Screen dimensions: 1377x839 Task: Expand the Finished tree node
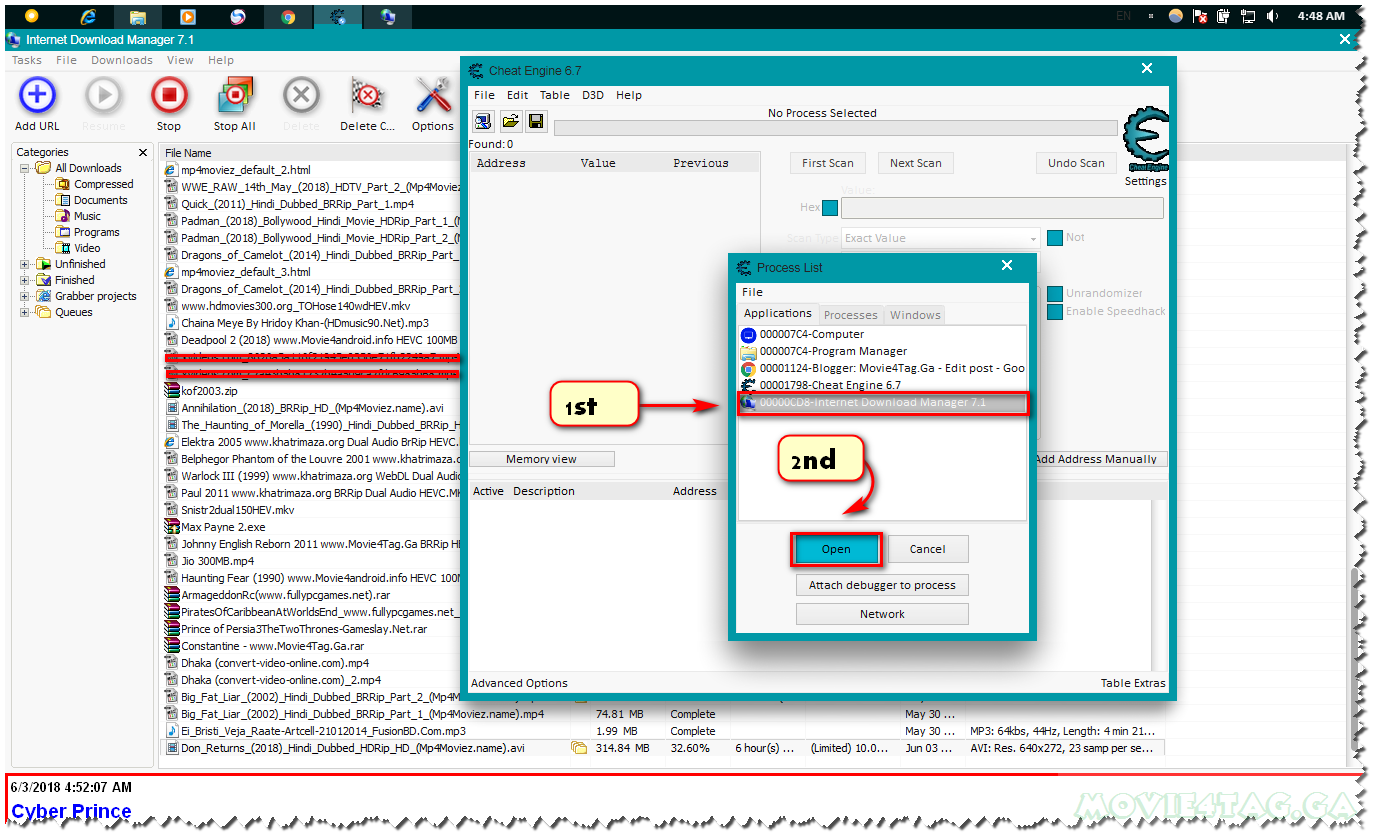coord(25,280)
